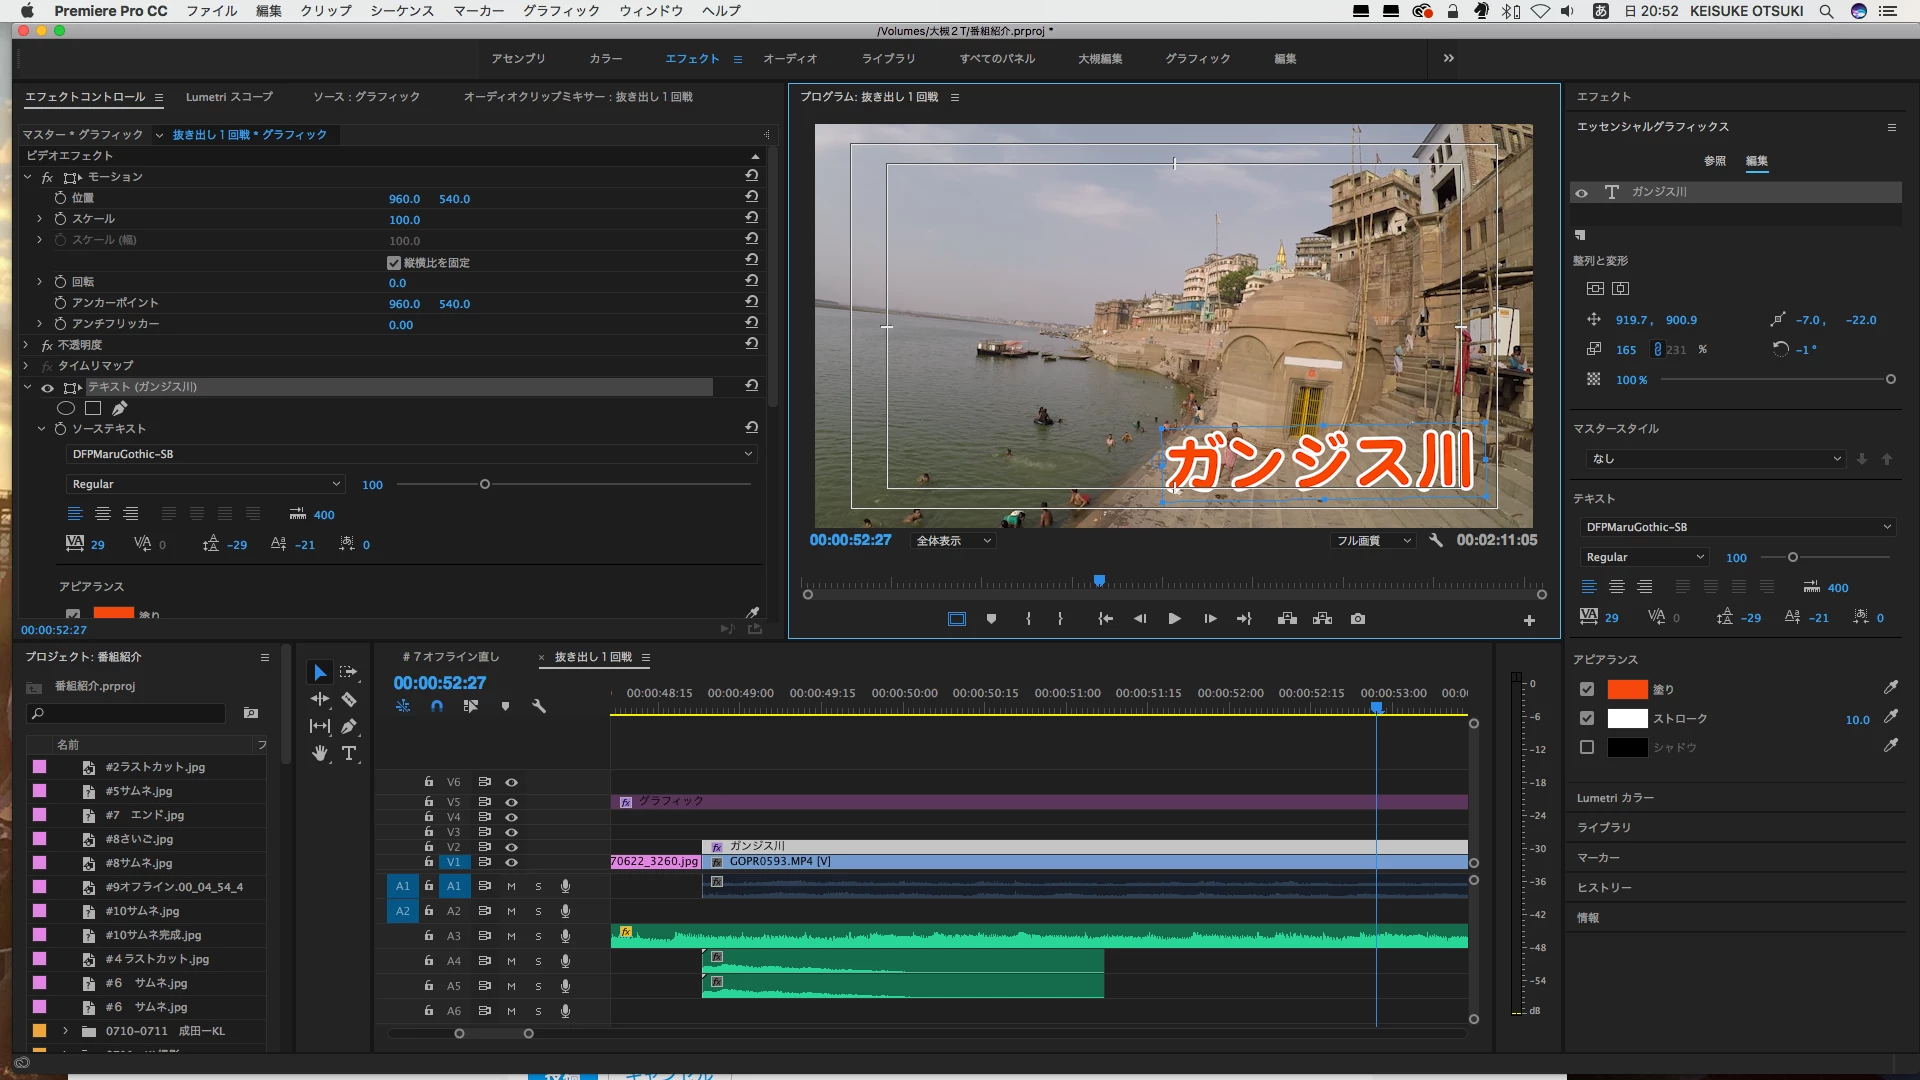Toggle Snap magnet icon in timeline
The image size is (1920, 1080).
click(437, 706)
